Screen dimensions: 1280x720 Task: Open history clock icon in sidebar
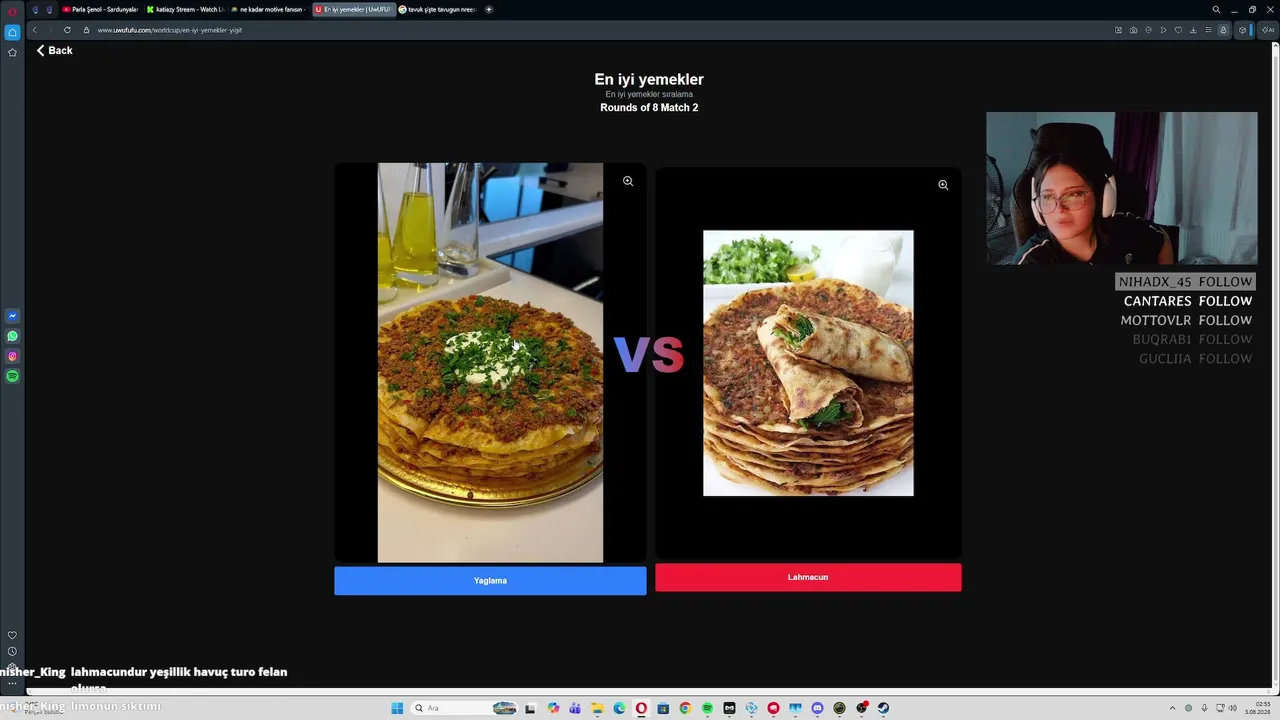(x=12, y=651)
